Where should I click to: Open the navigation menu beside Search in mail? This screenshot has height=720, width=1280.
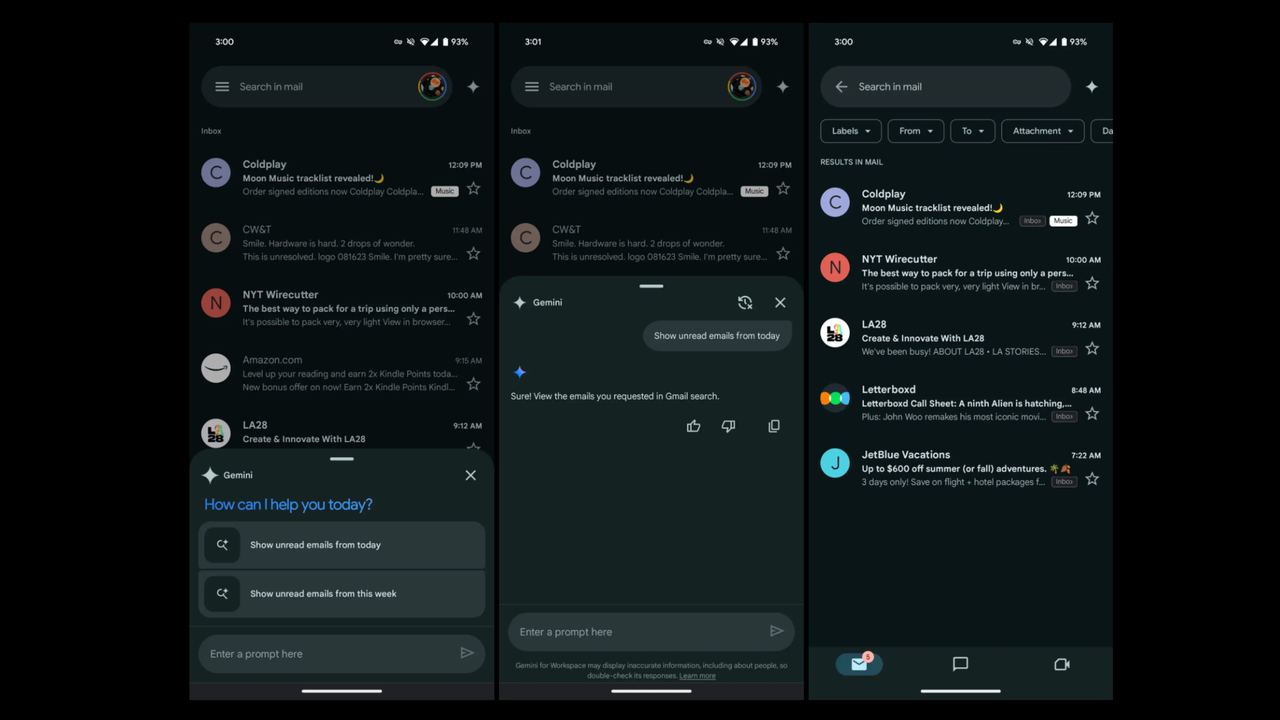click(x=222, y=86)
